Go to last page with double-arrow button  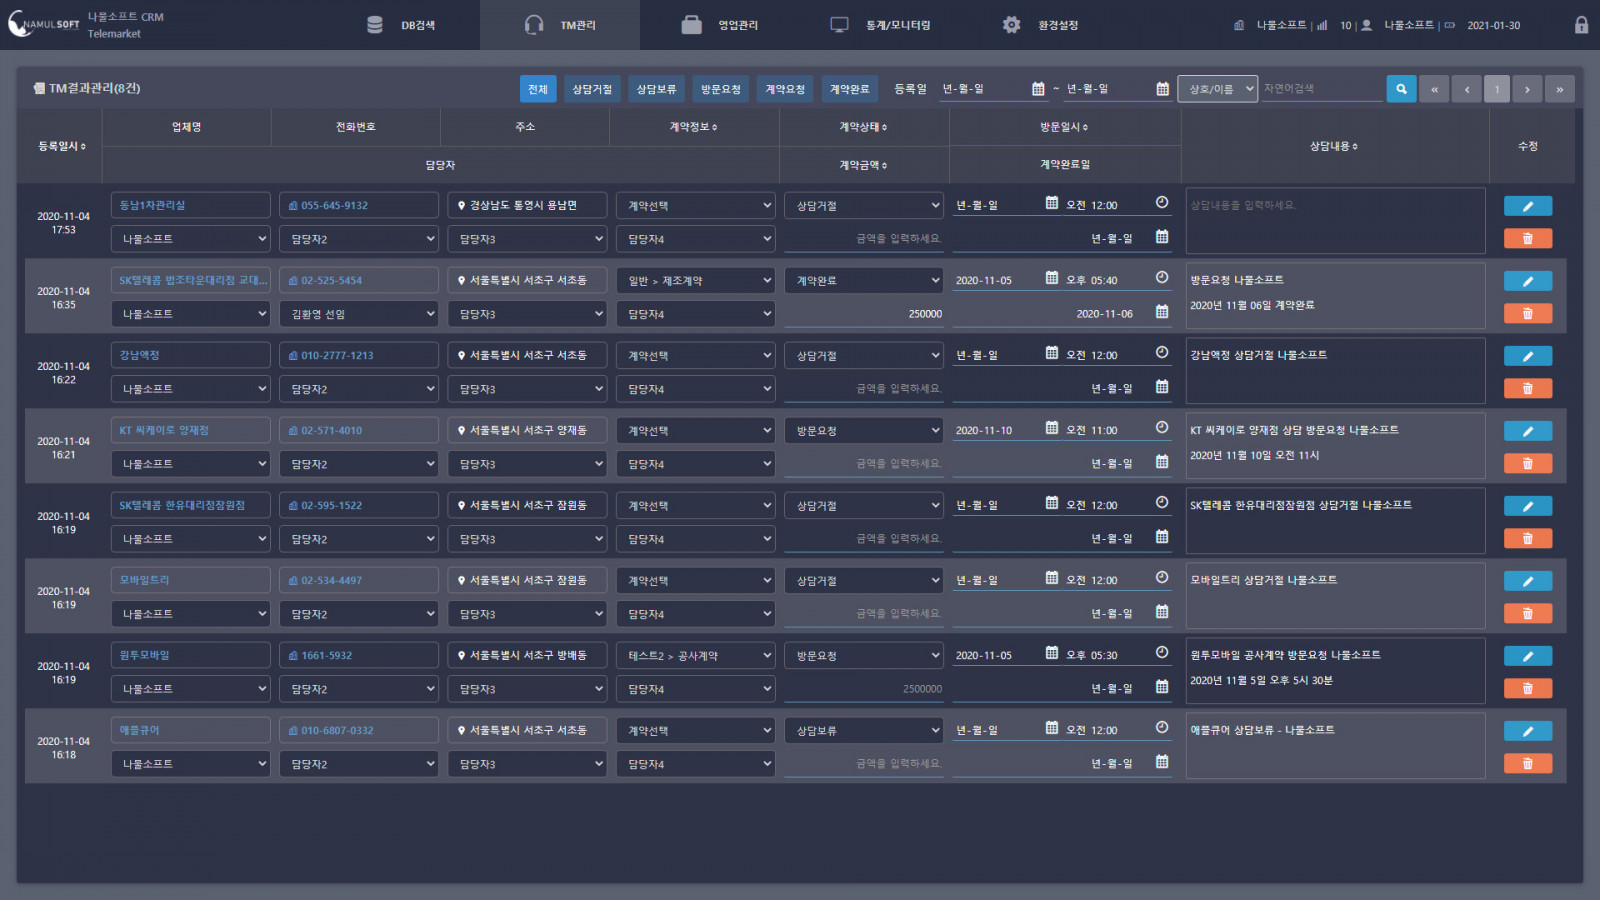[1559, 89]
